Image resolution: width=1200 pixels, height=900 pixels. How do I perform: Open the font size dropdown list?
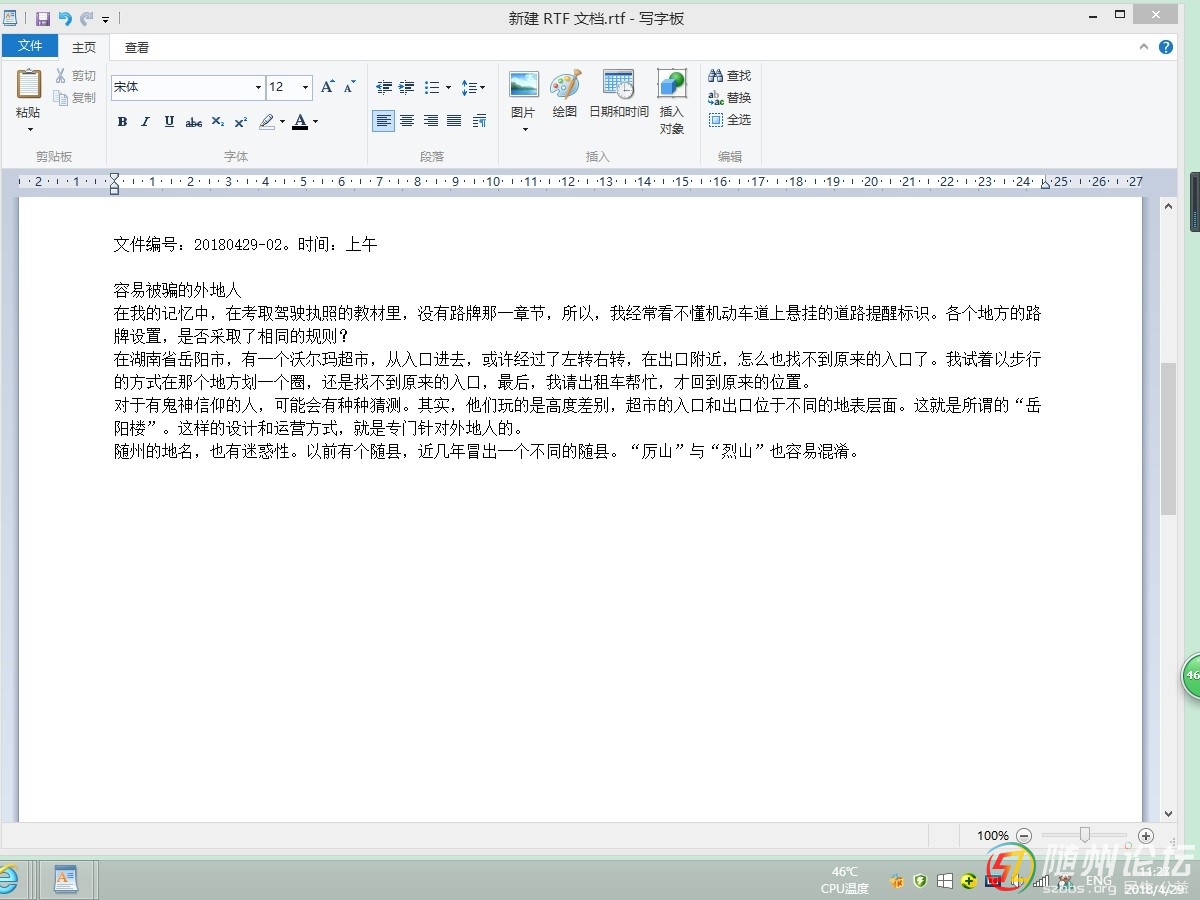[x=305, y=88]
